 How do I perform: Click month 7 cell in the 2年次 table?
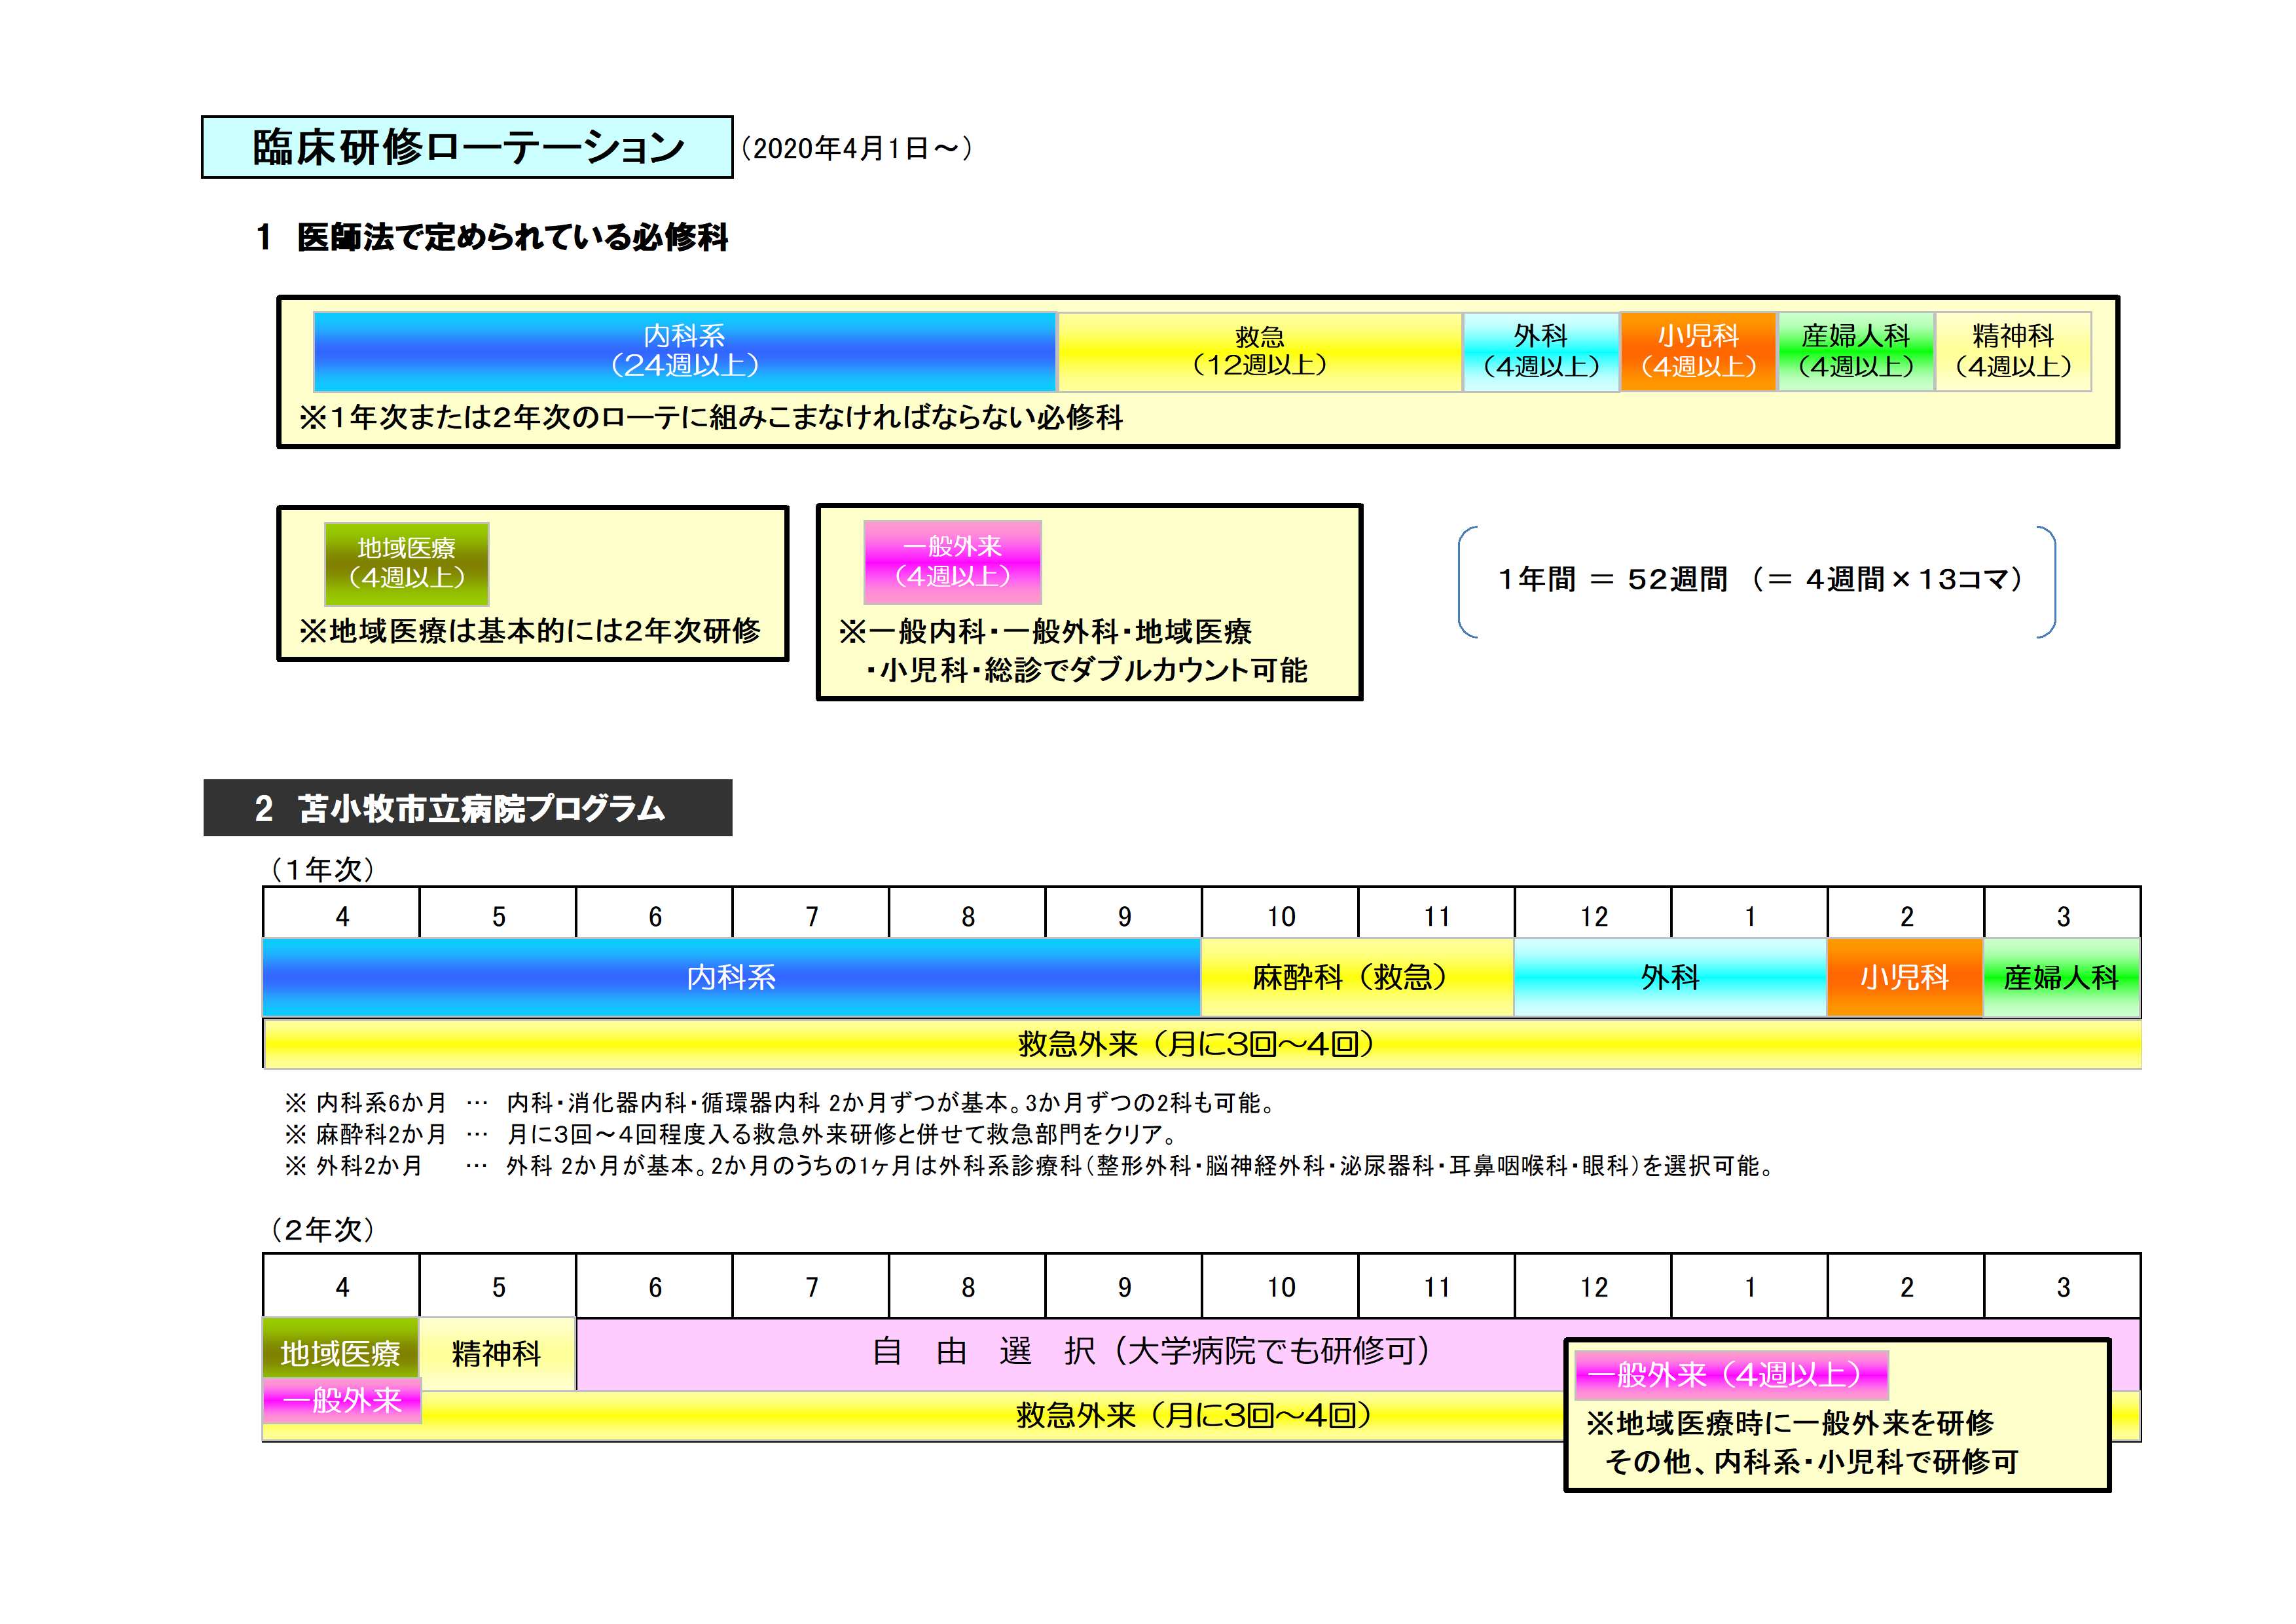tap(811, 1286)
